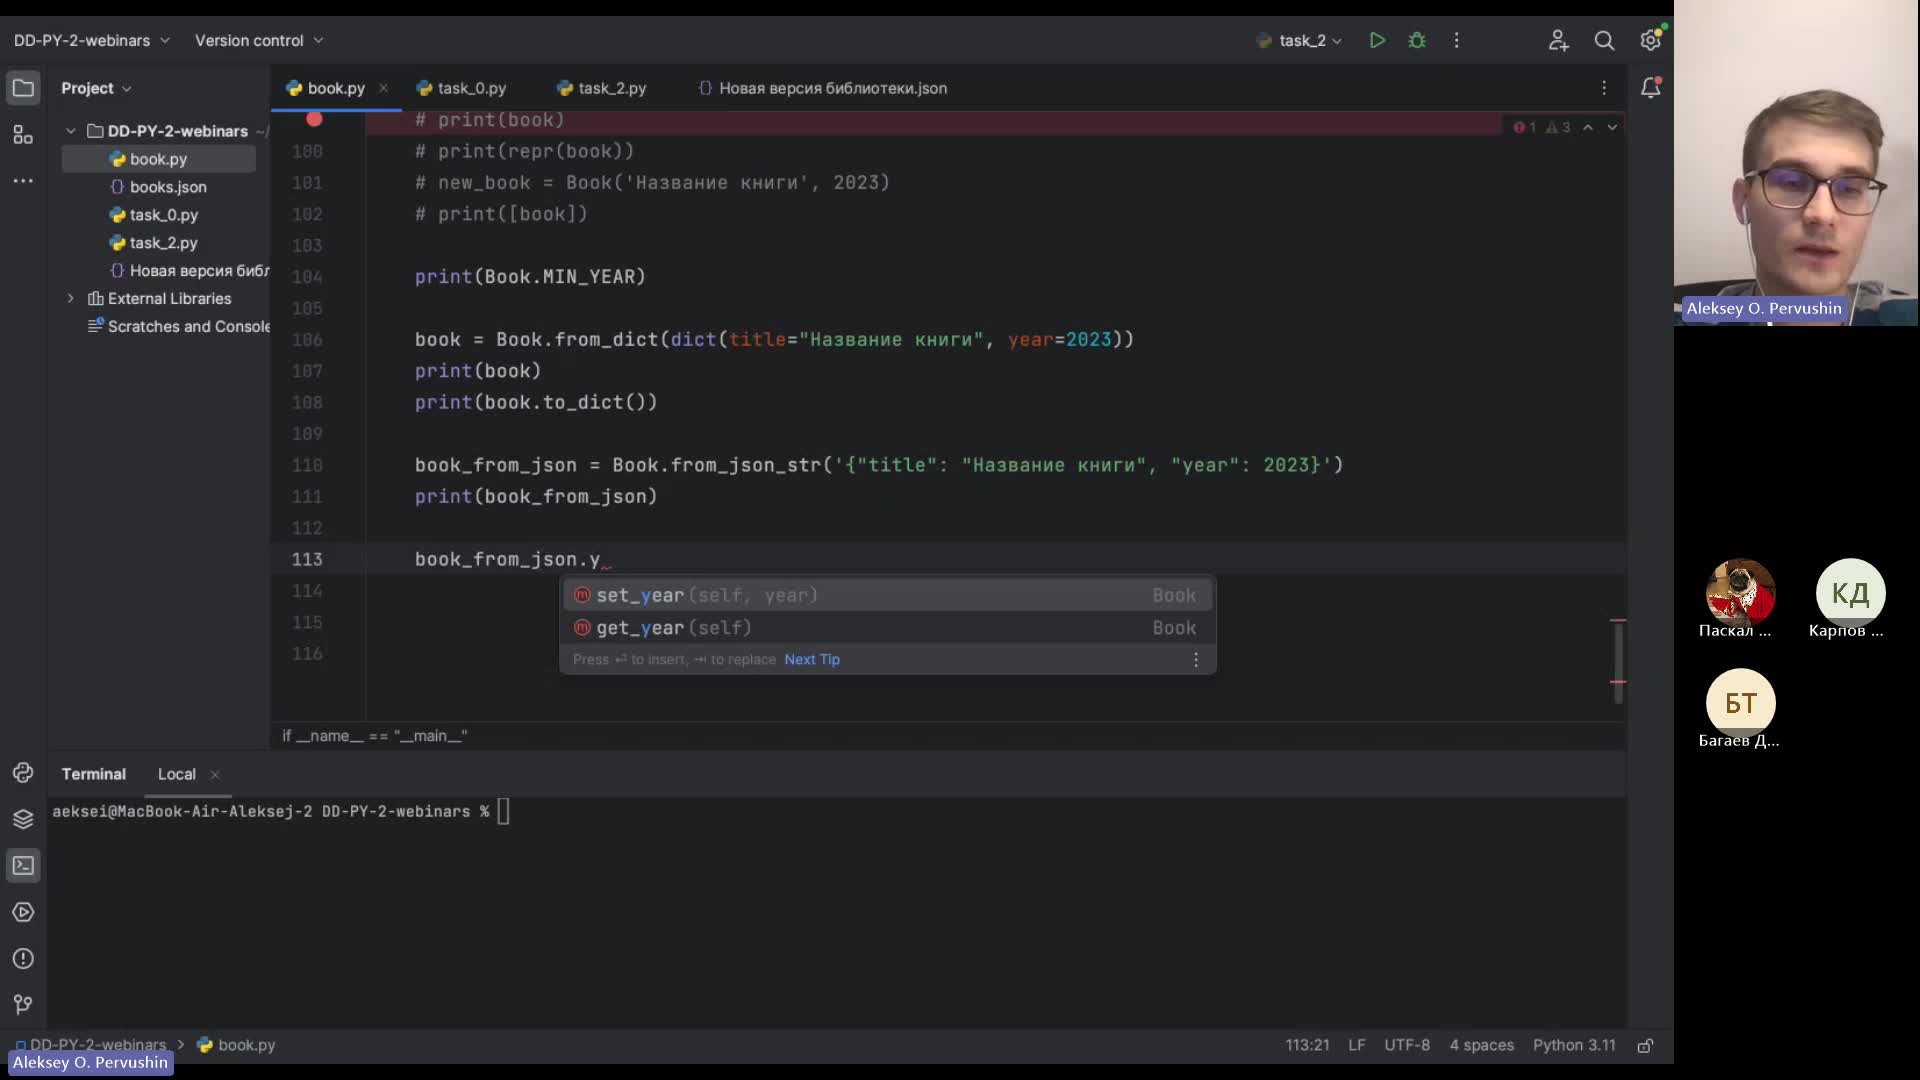The image size is (1920, 1080).
Task: Select Scratches and Consoles node
Action: coord(180,326)
